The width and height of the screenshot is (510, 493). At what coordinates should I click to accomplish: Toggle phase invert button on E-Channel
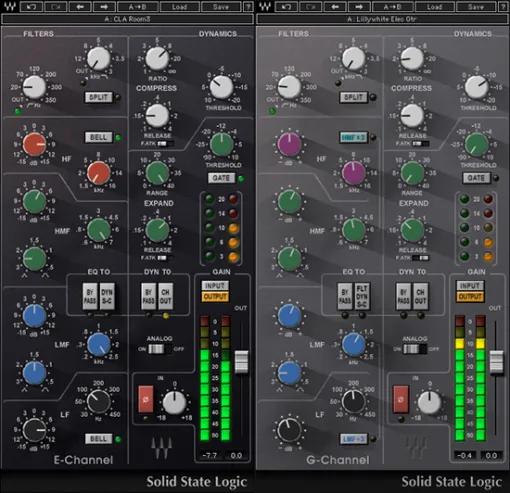[x=146, y=399]
